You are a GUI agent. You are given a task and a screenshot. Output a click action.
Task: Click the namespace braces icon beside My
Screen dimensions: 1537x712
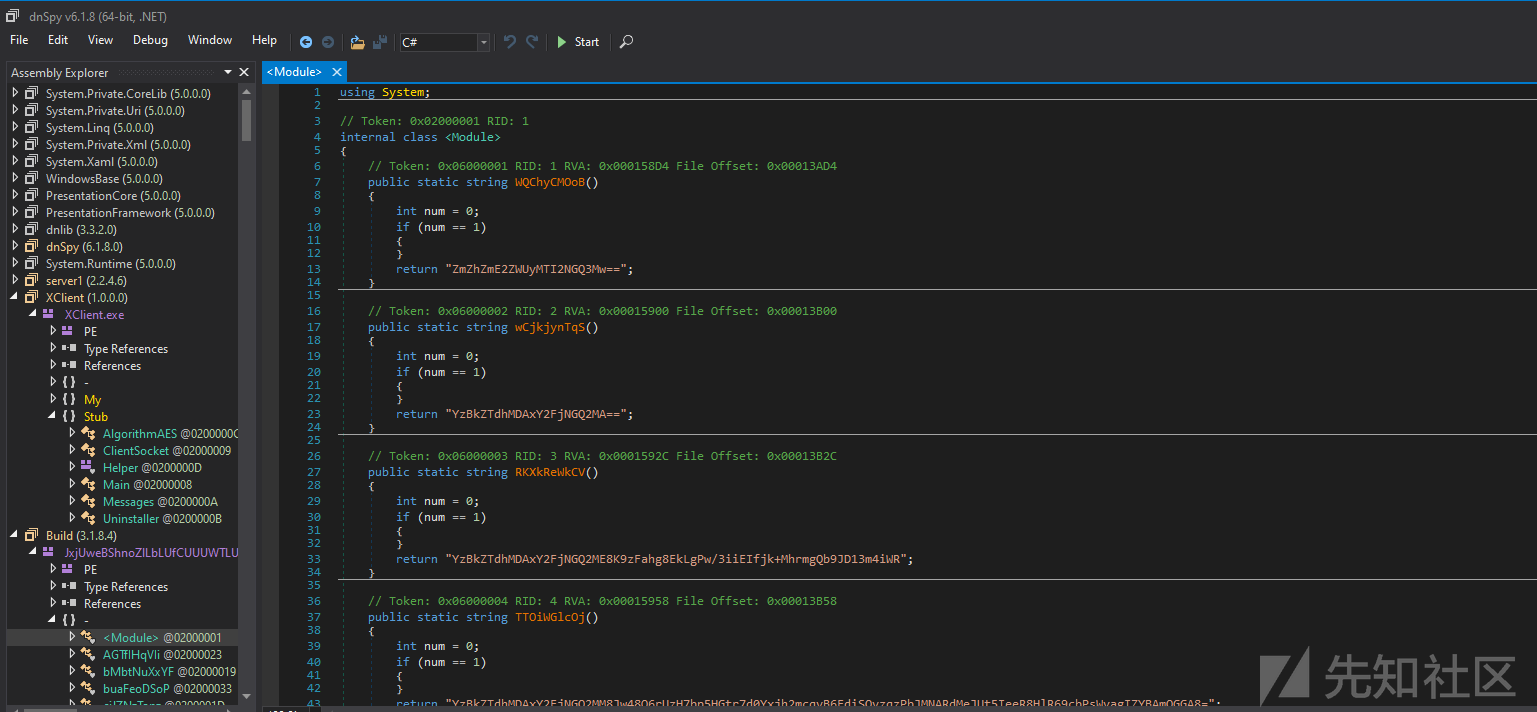(69, 400)
